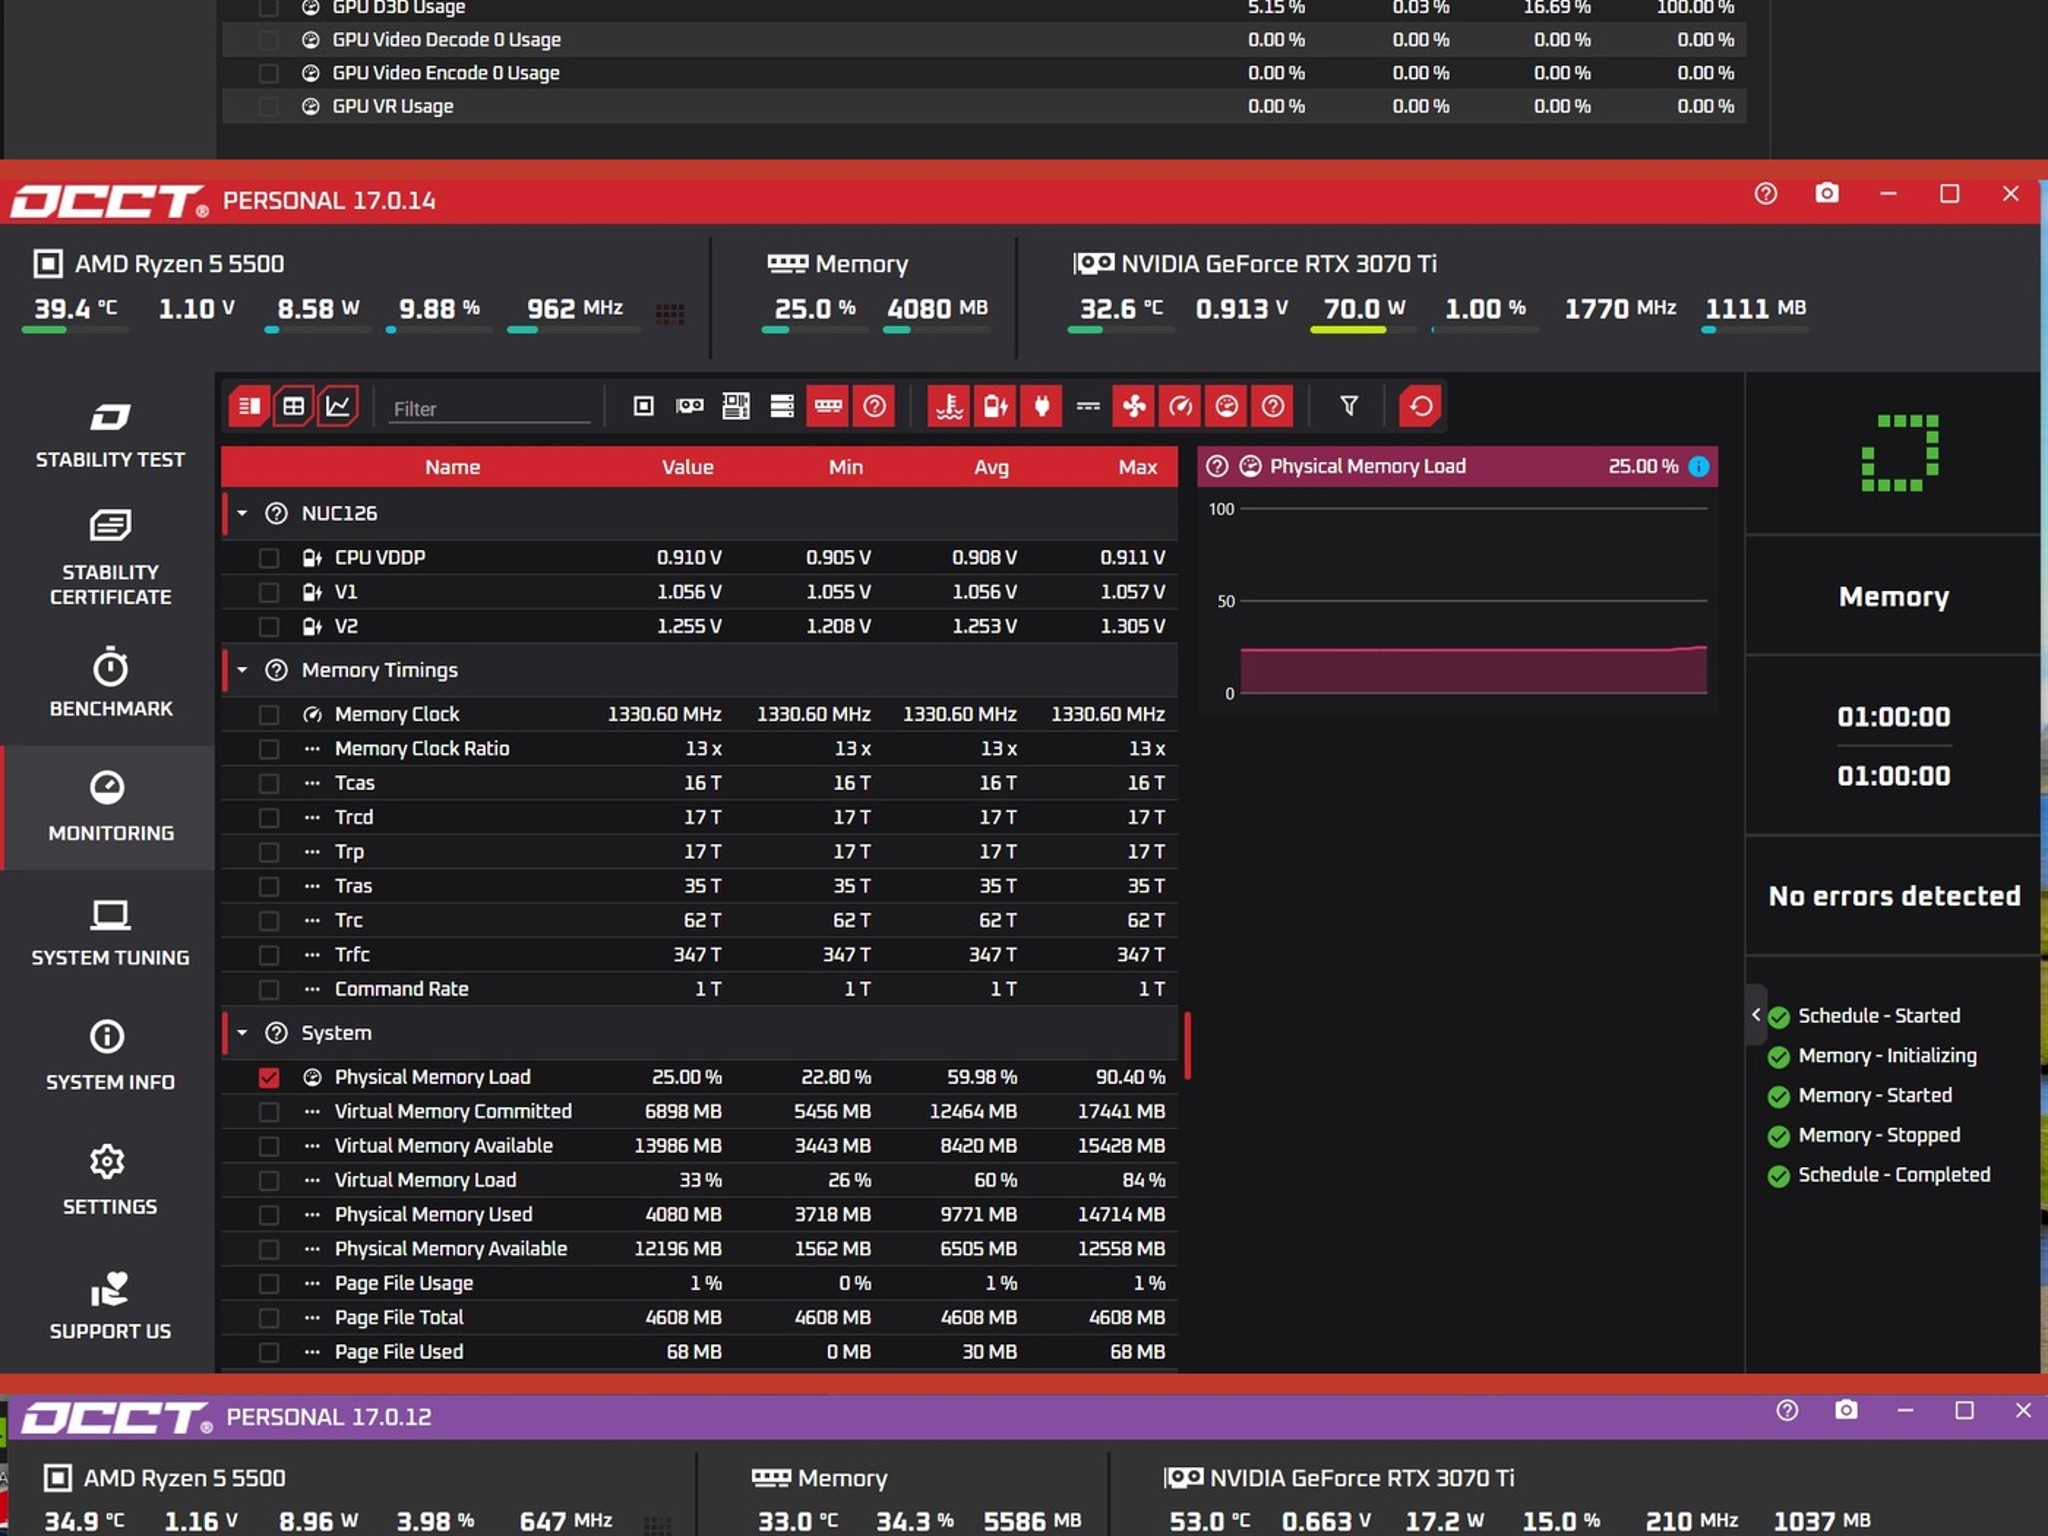Check the Virtual Memory Committed checkbox

click(x=269, y=1112)
